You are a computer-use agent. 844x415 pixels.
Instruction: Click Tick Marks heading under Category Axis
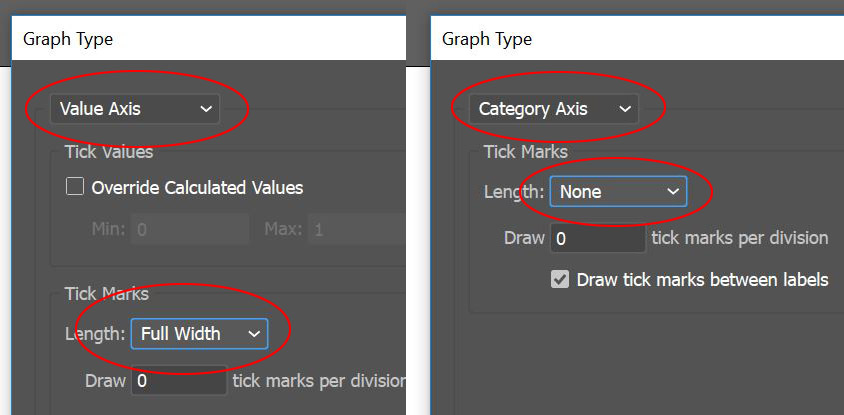point(526,152)
